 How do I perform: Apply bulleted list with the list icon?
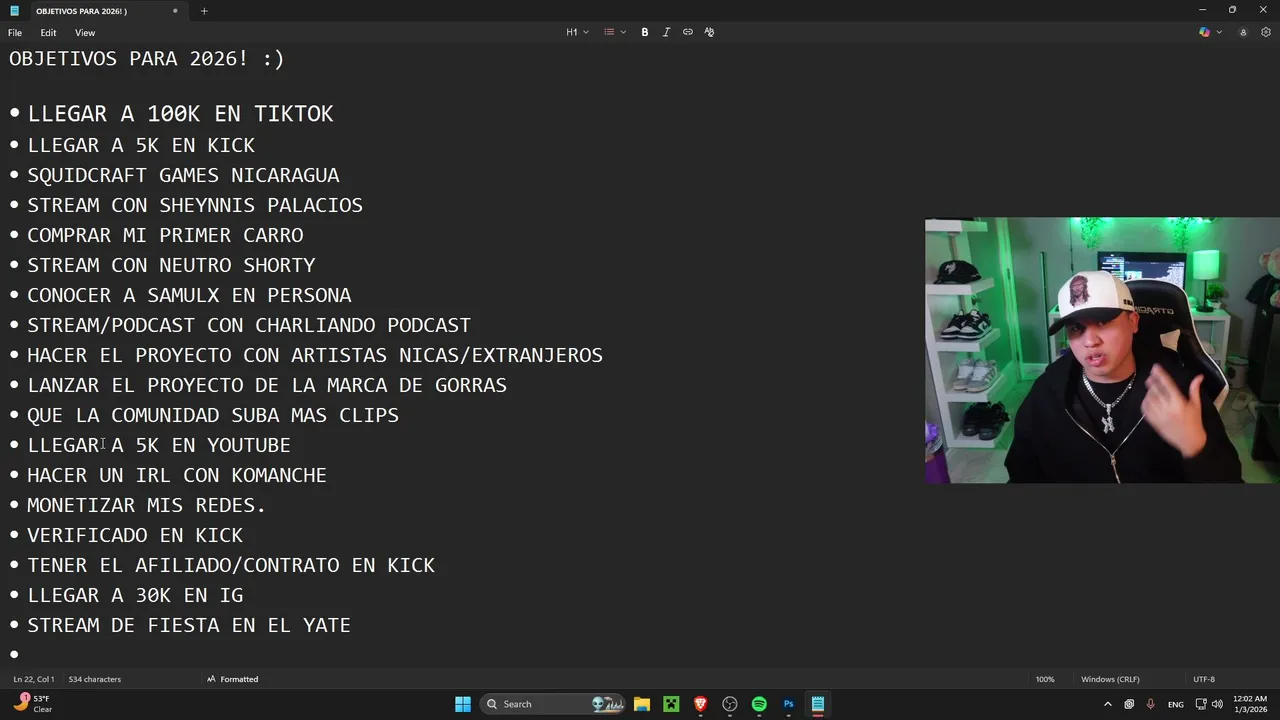point(609,32)
